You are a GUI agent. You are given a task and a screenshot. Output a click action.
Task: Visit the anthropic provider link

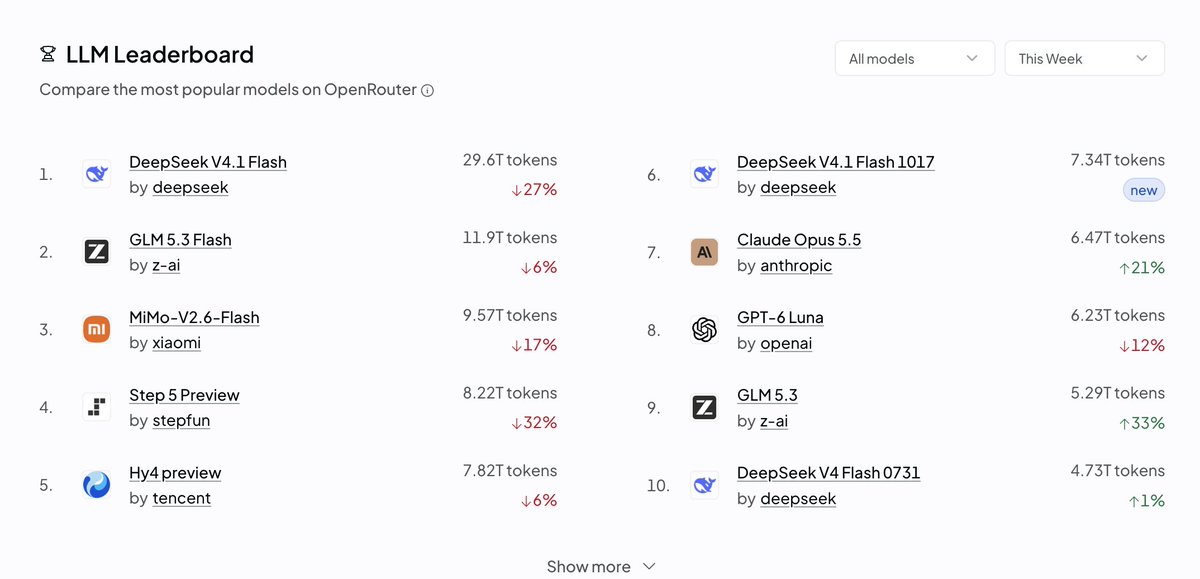[x=796, y=265]
